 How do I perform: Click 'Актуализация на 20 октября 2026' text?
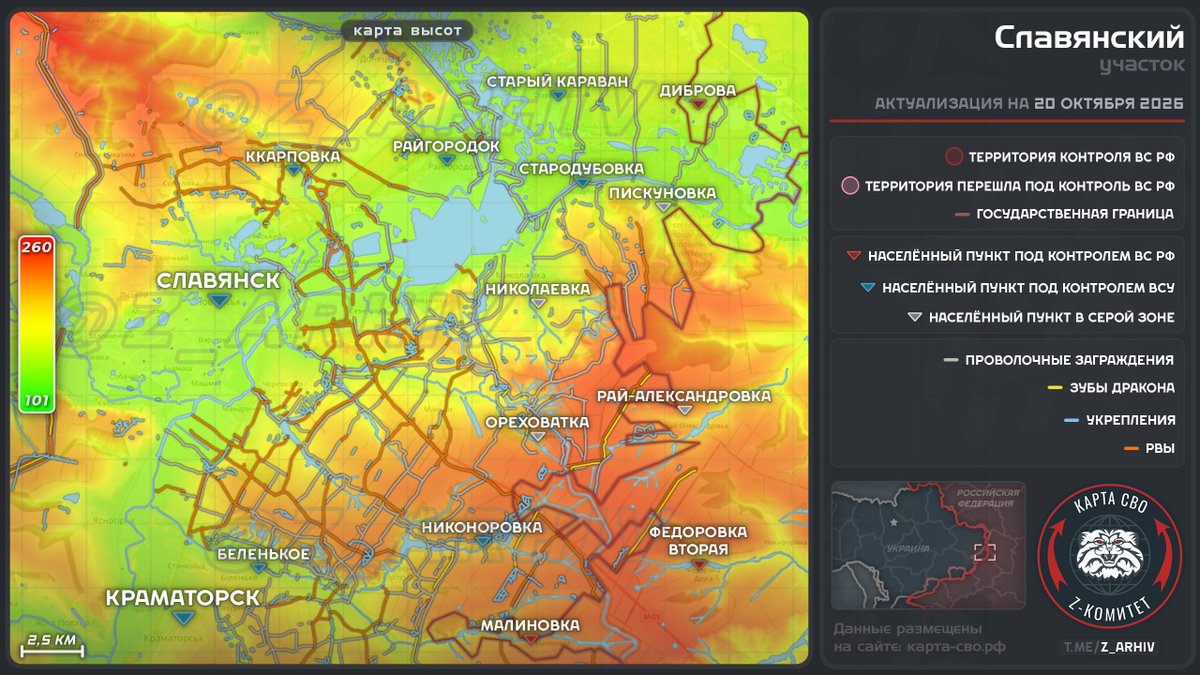coord(1028,104)
